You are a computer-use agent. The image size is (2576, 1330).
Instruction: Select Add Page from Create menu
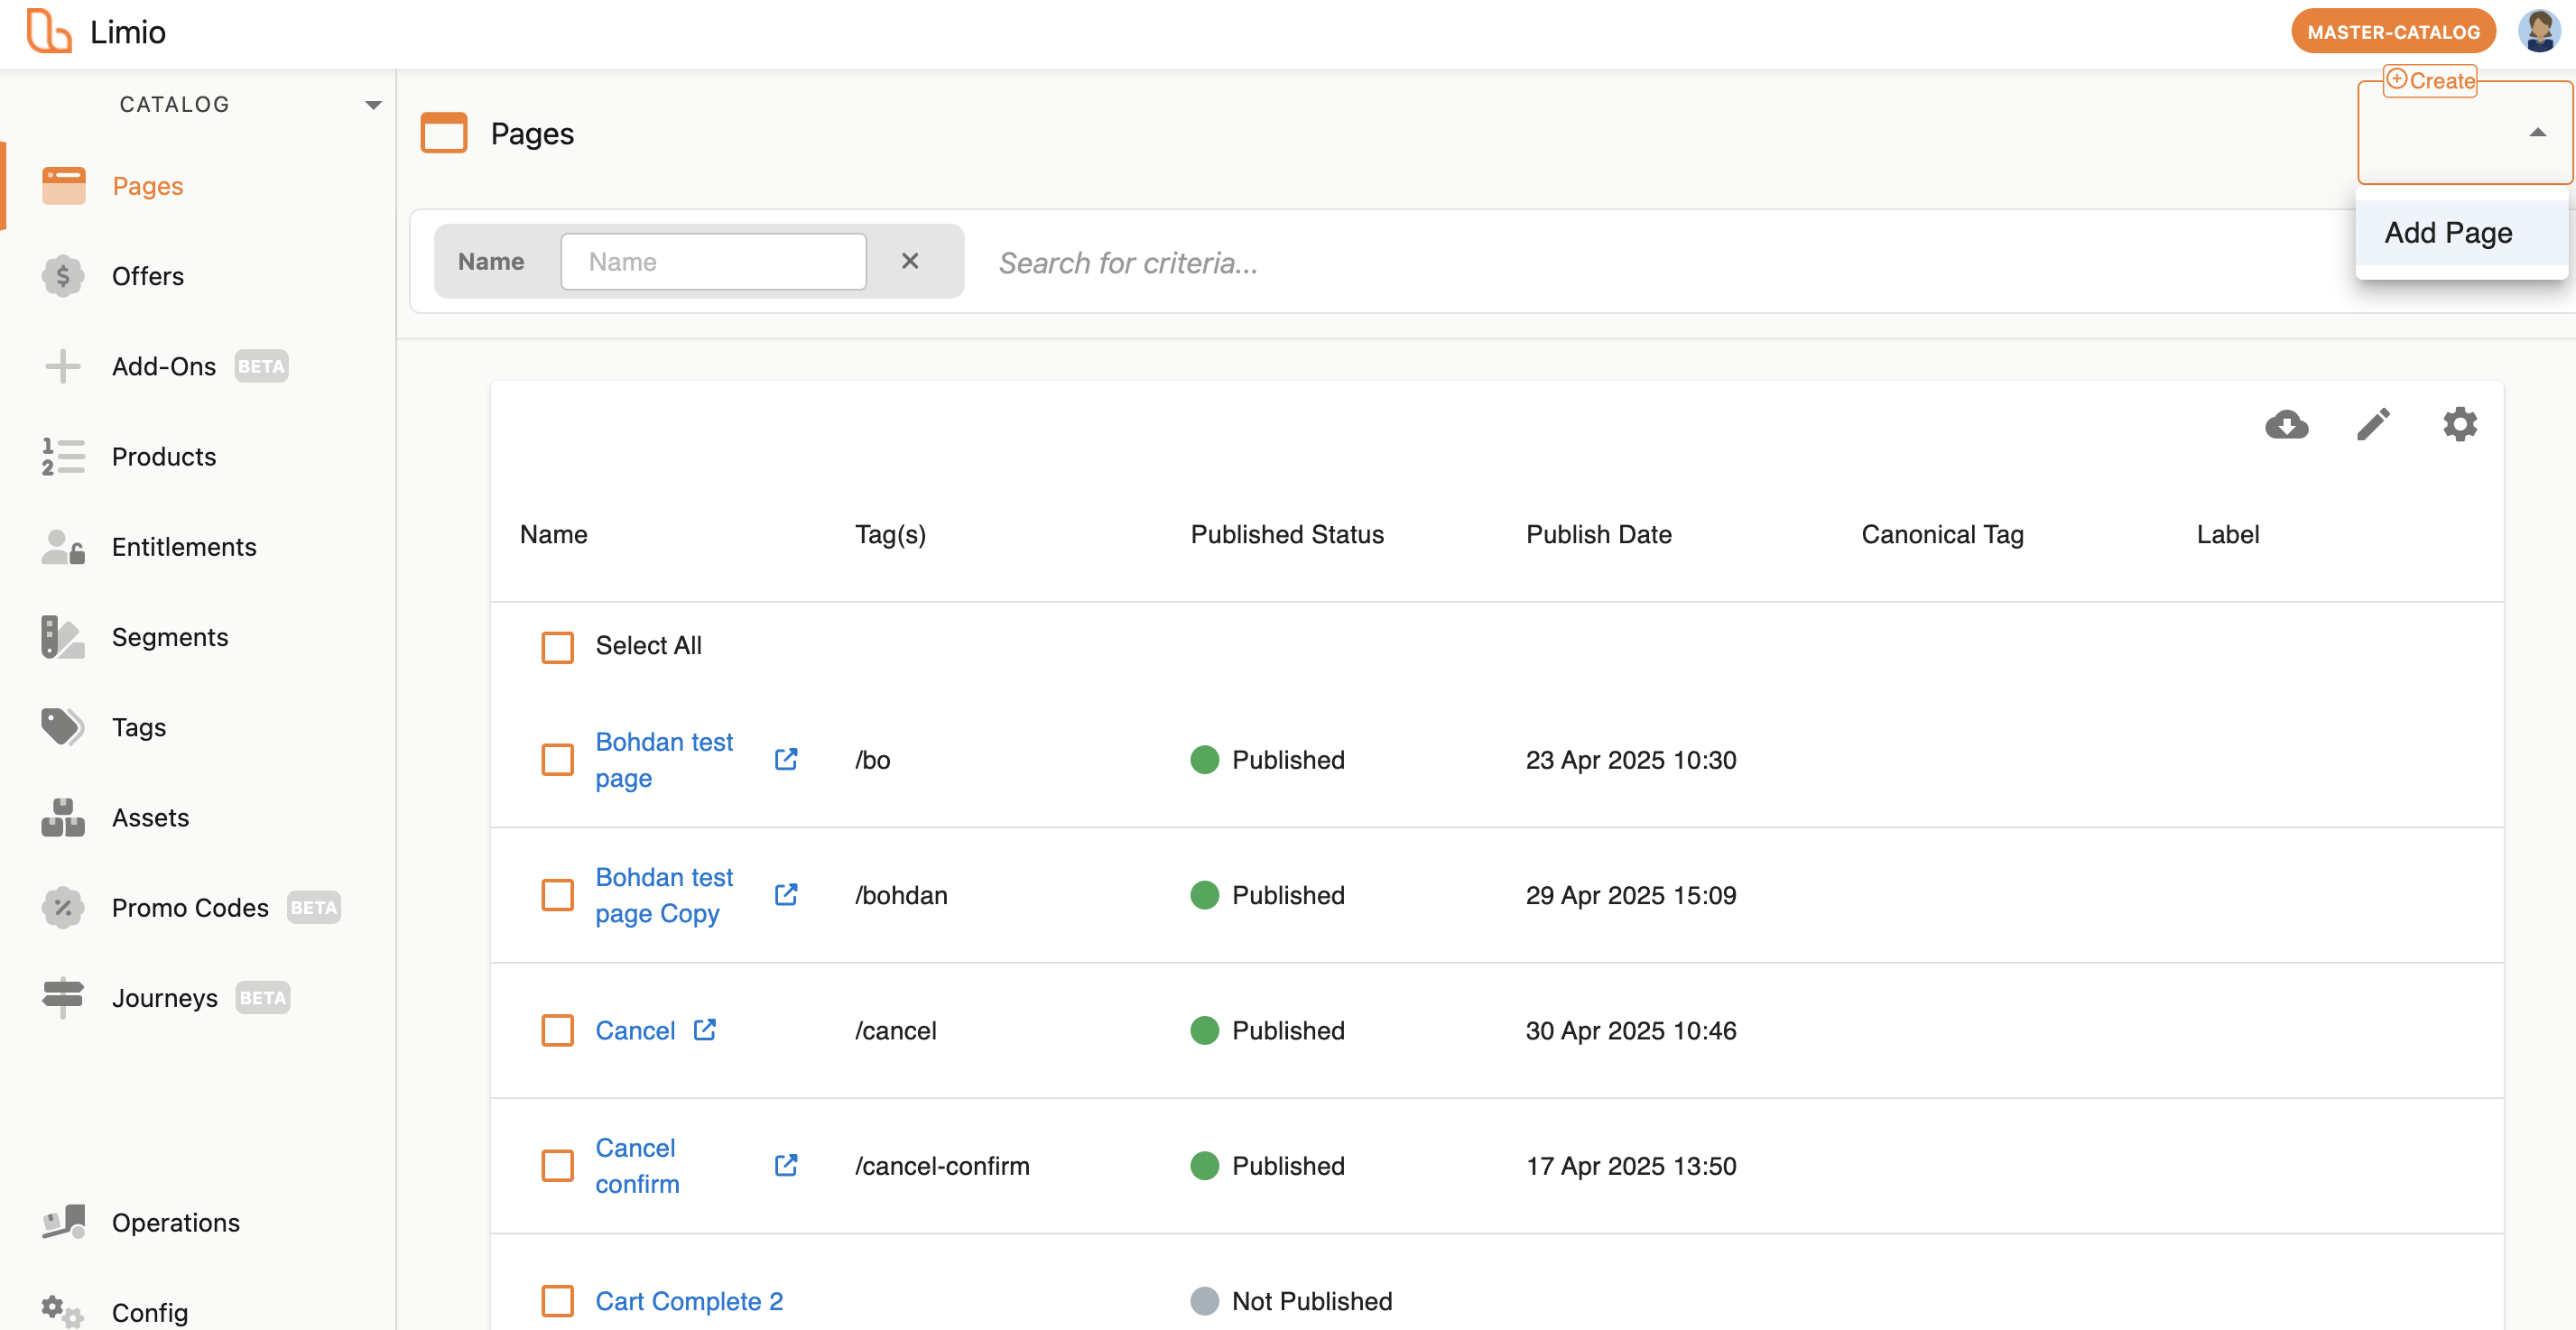click(2461, 233)
